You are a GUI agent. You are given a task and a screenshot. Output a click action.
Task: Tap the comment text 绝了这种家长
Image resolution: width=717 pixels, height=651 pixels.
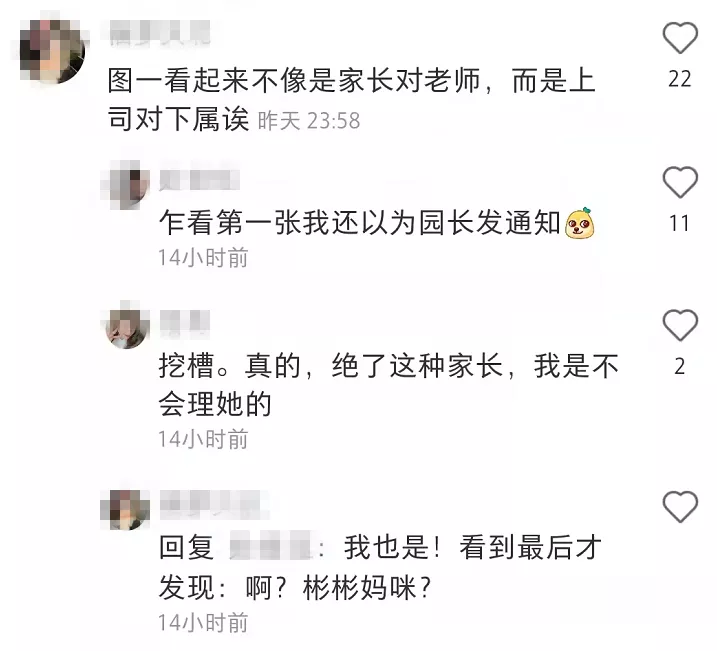[417, 366]
